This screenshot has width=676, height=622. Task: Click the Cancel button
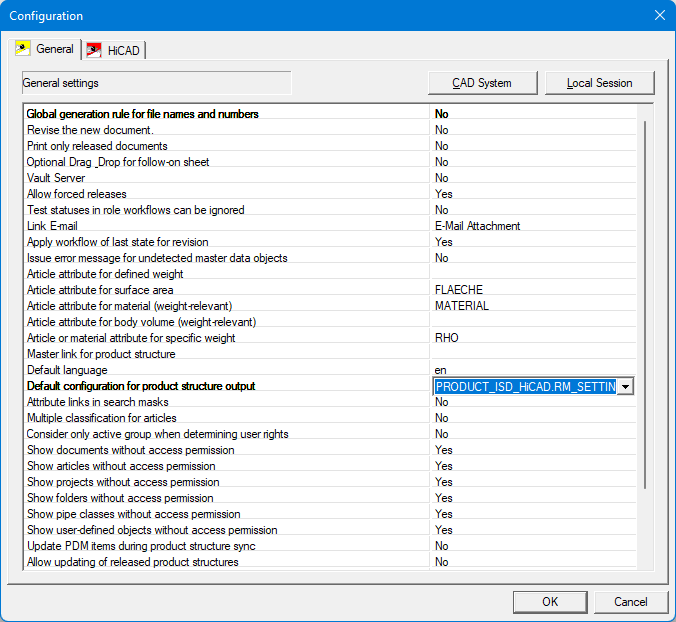click(631, 602)
